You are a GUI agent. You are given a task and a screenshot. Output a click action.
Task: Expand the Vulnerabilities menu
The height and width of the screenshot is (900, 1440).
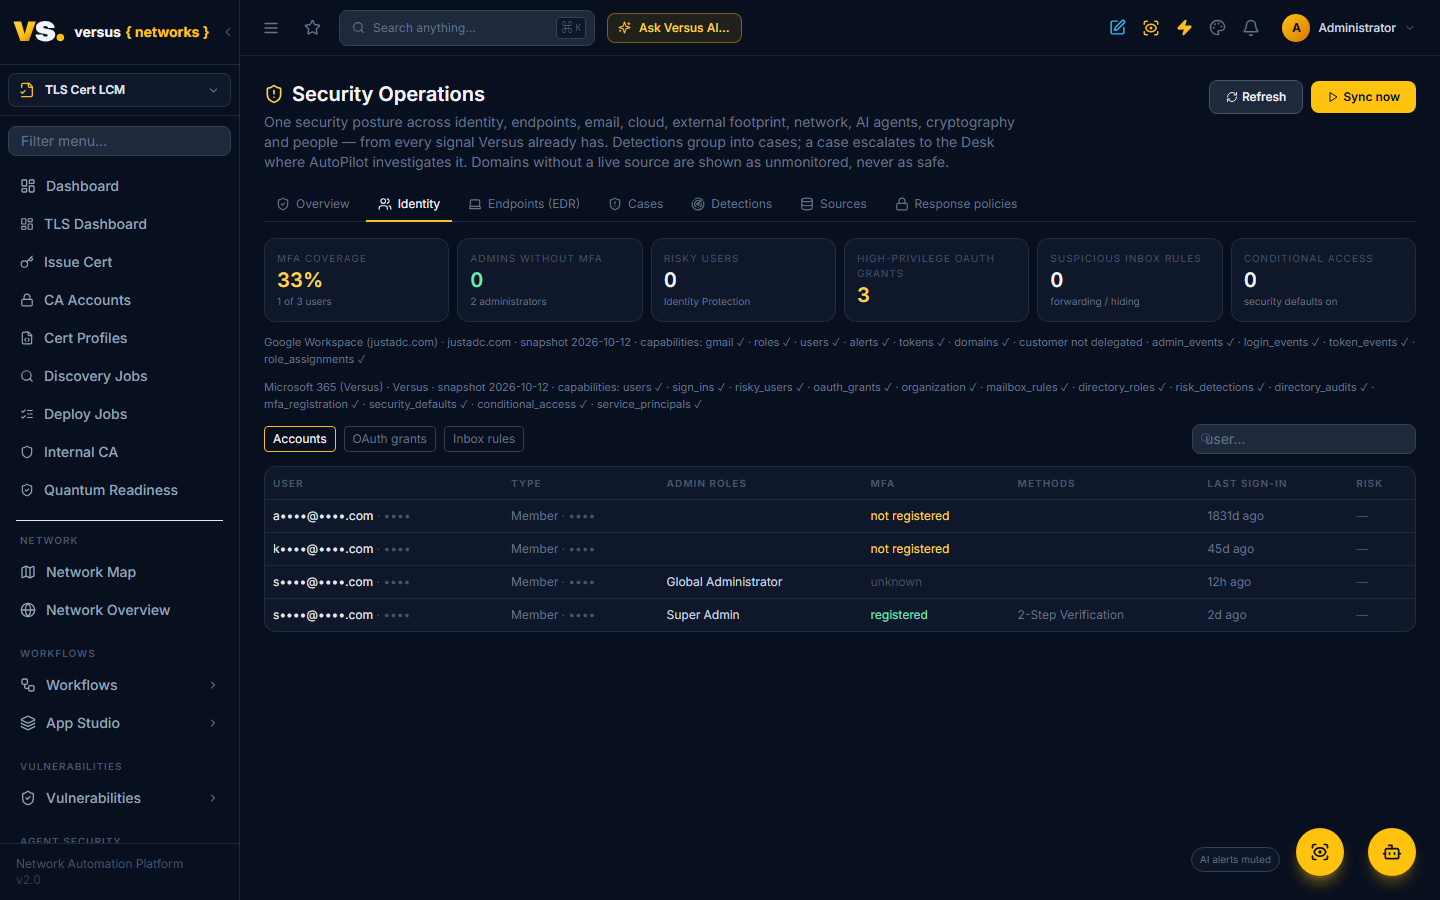pos(119,798)
